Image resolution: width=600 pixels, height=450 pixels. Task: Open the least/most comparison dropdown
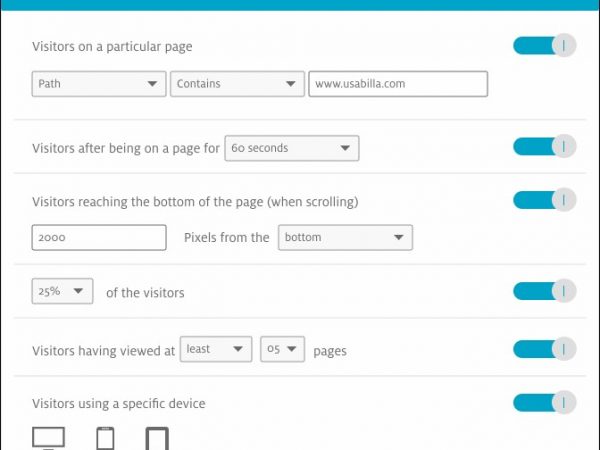[x=216, y=349]
